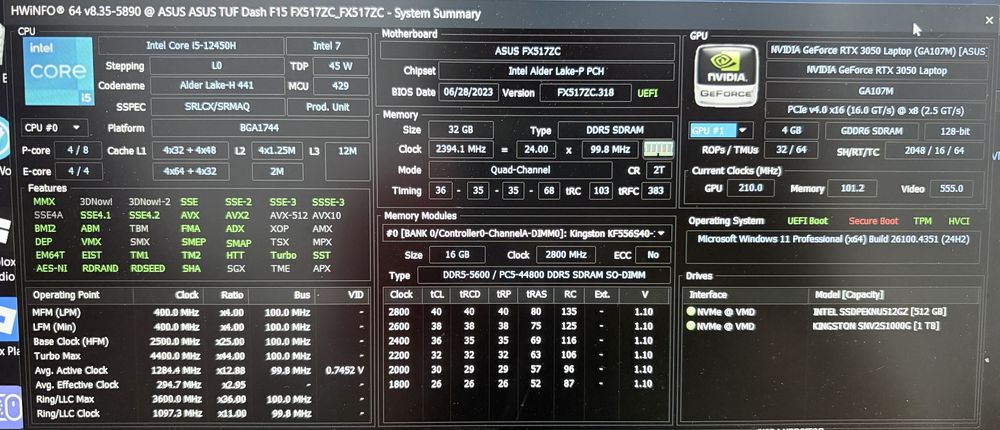The height and width of the screenshot is (430, 1000).
Task: Click the NVIDIA GeForce logo
Action: tap(726, 75)
